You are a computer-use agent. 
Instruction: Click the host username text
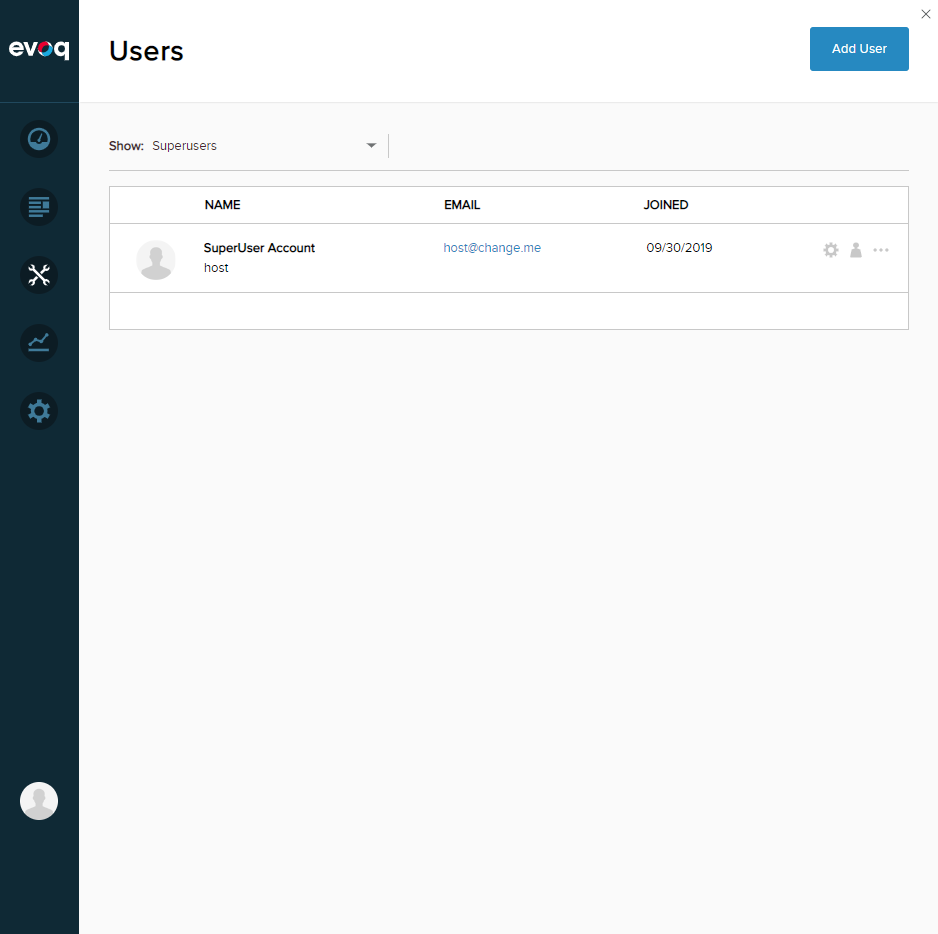[x=216, y=267]
